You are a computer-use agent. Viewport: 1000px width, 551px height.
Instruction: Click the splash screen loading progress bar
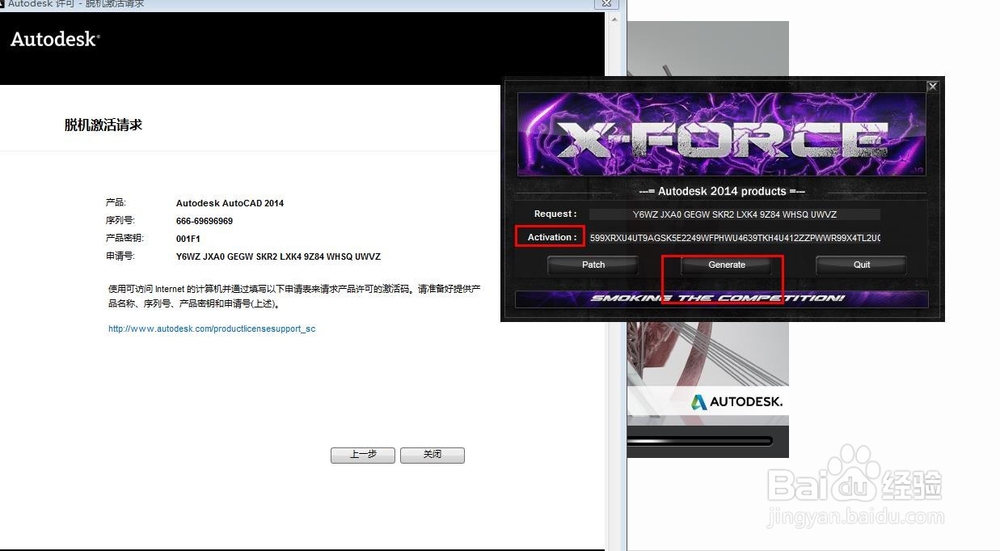click(x=700, y=441)
